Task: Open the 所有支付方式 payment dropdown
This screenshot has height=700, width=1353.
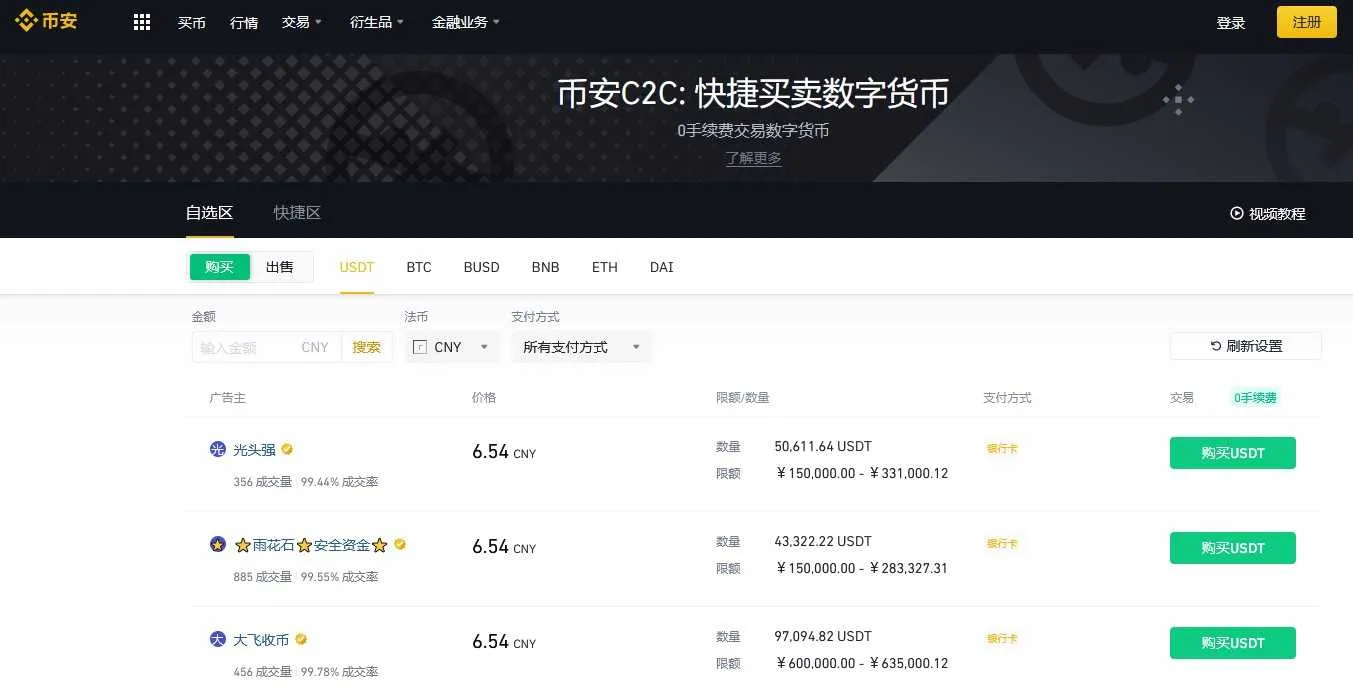Action: 581,347
